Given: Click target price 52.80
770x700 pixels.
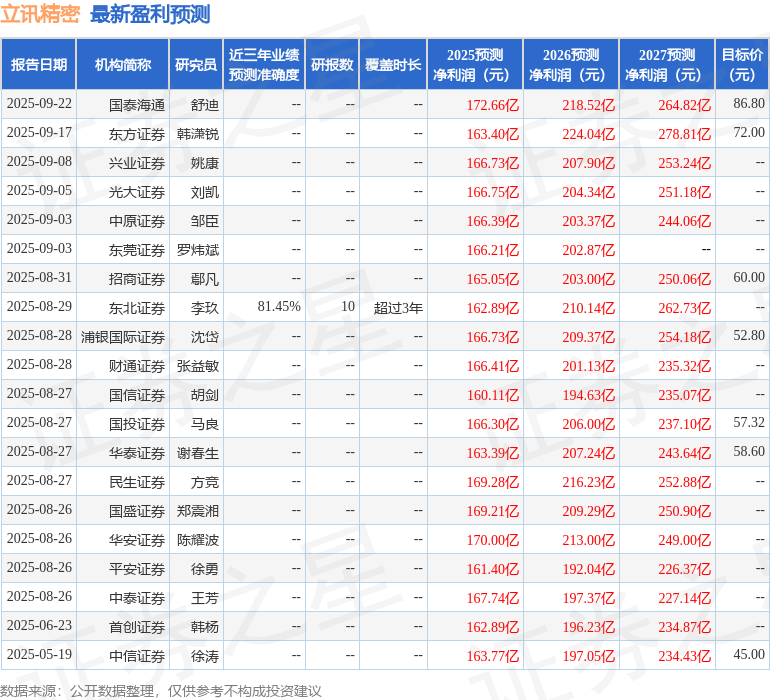Looking at the screenshot, I should [x=749, y=335].
